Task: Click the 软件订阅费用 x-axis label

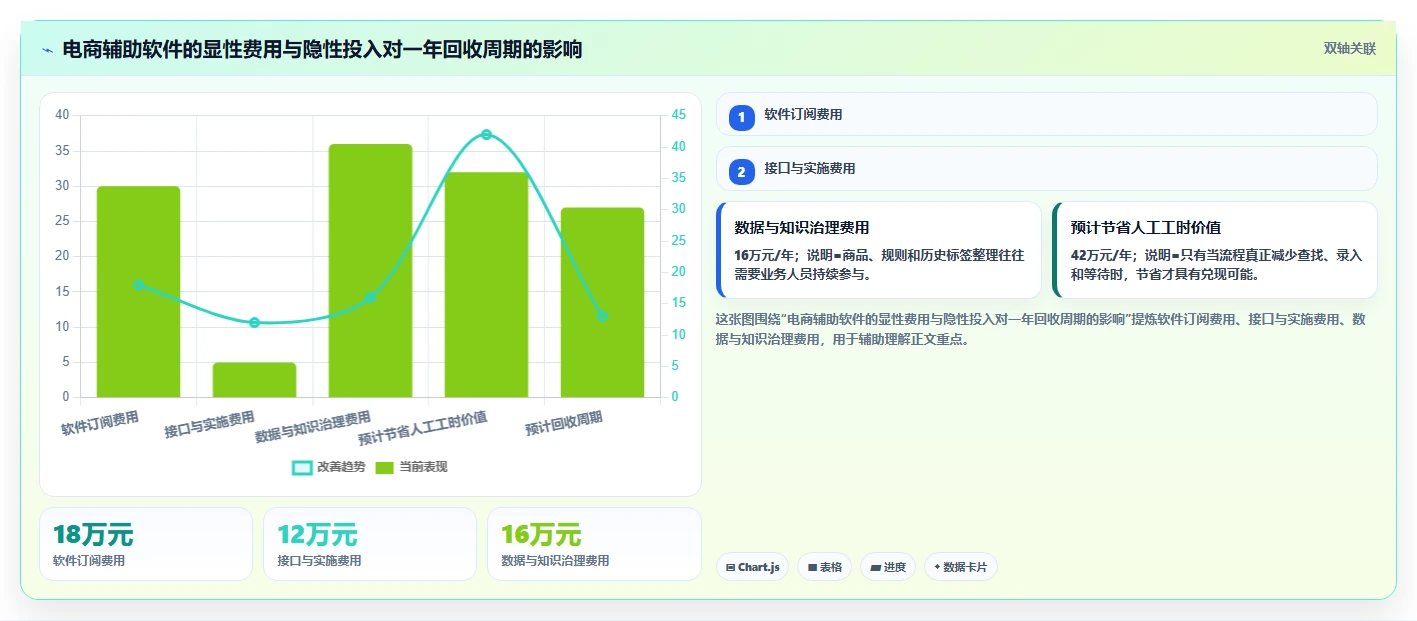Action: (x=100, y=423)
